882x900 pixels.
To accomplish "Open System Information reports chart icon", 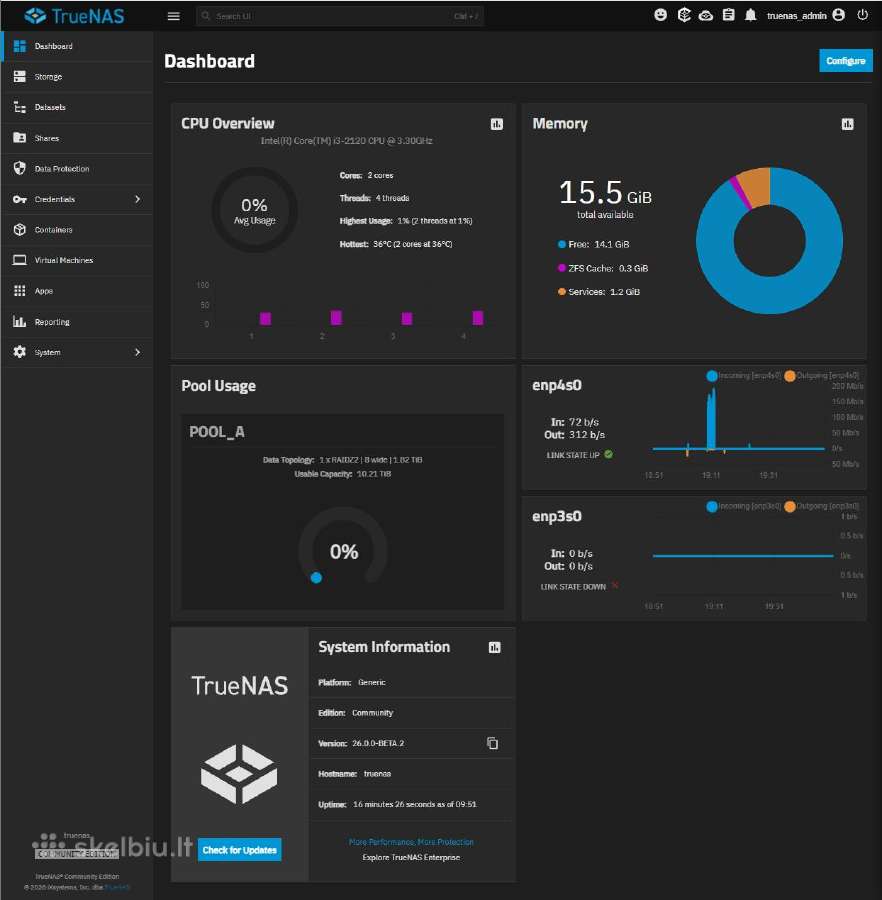I will pyautogui.click(x=495, y=647).
